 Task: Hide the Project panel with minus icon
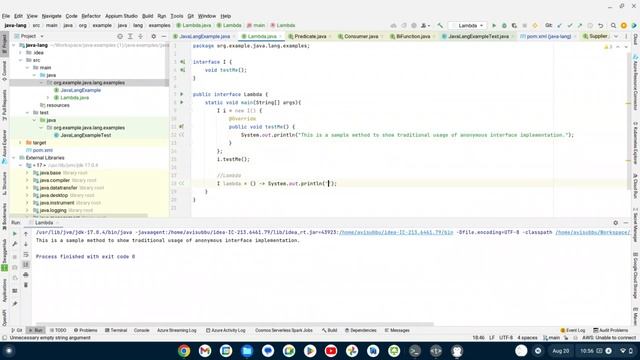pos(164,36)
